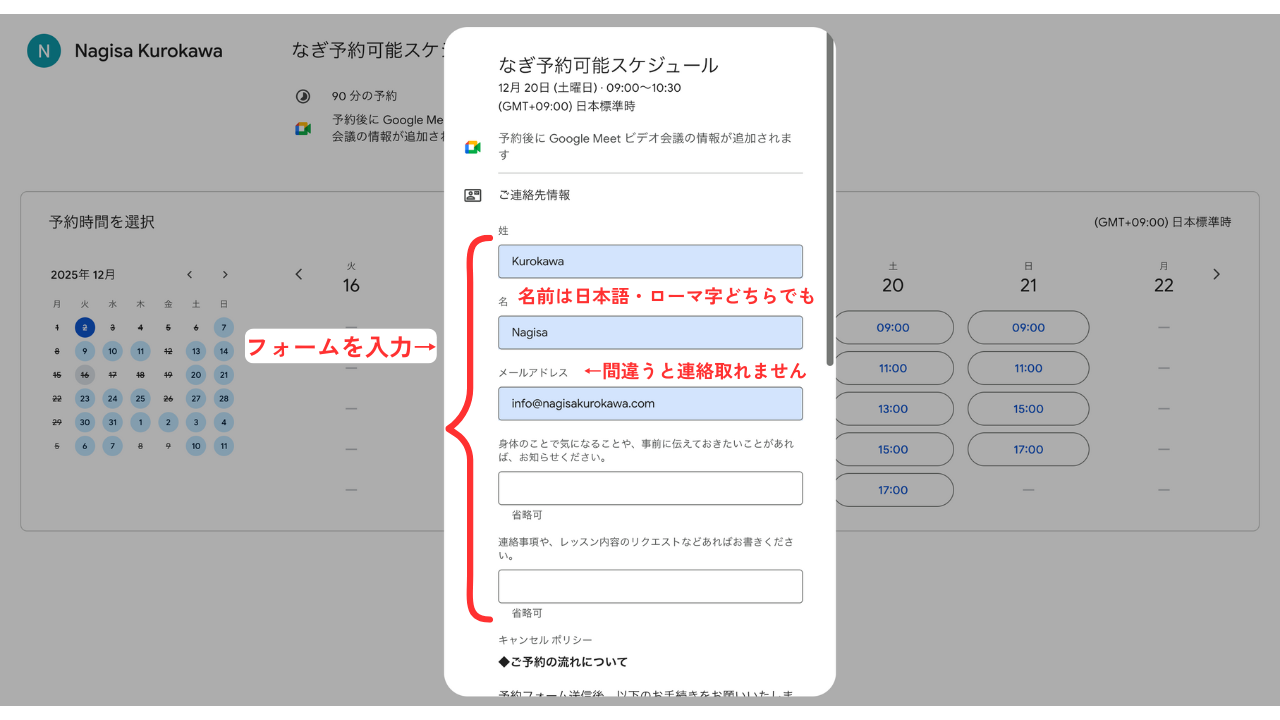Viewport: 1280px width, 720px height.
Task: Click the dialog's vertical scrollbar
Action: 829,200
